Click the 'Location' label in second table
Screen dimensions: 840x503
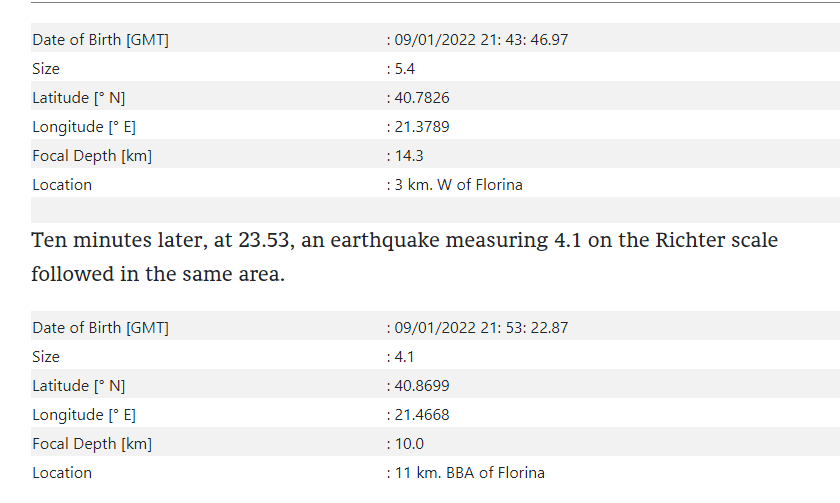[x=62, y=473]
